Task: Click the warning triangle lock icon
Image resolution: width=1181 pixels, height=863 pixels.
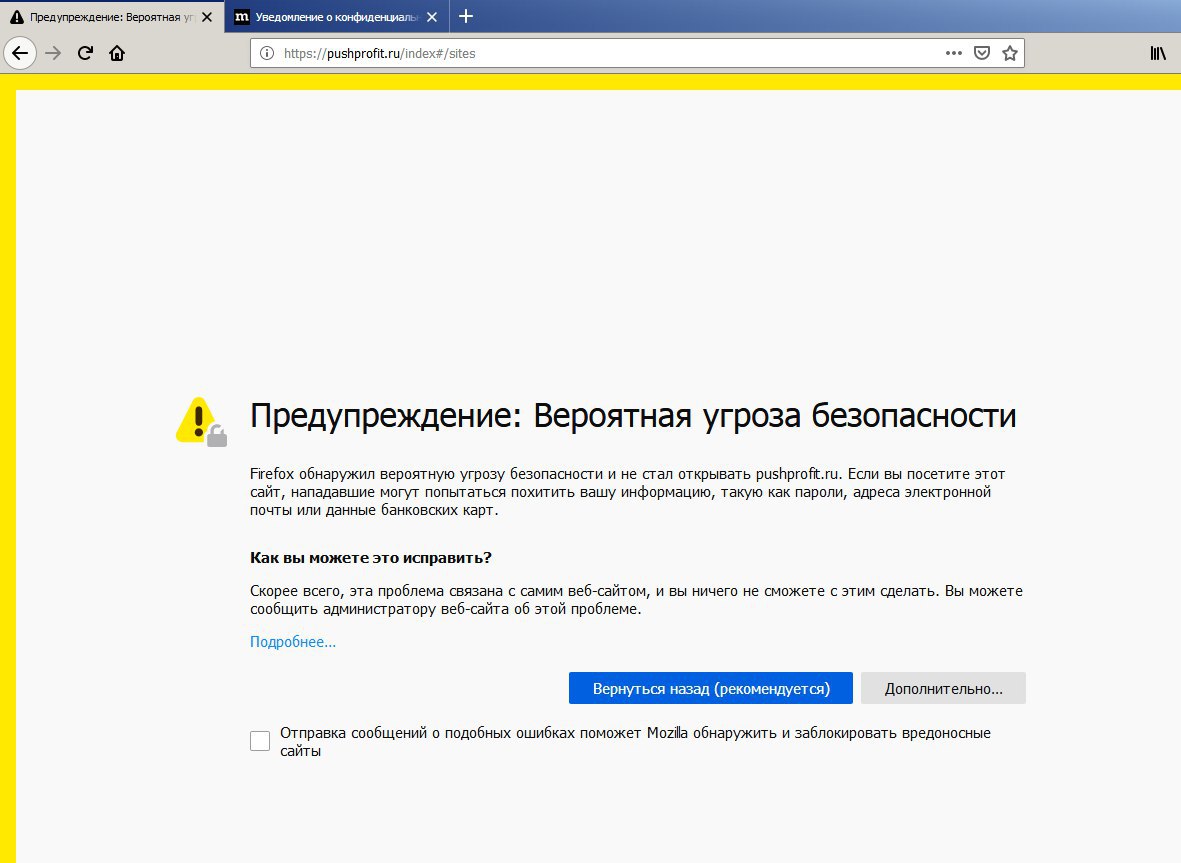Action: pos(201,422)
